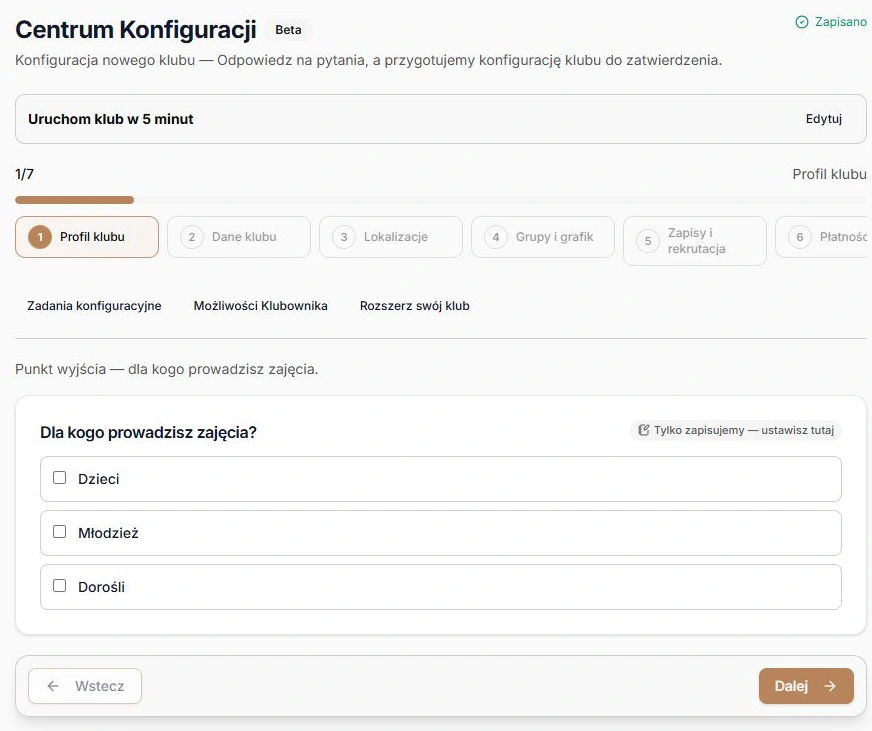Click step number 3 circle icon
This screenshot has height=731, width=872.
coord(344,238)
